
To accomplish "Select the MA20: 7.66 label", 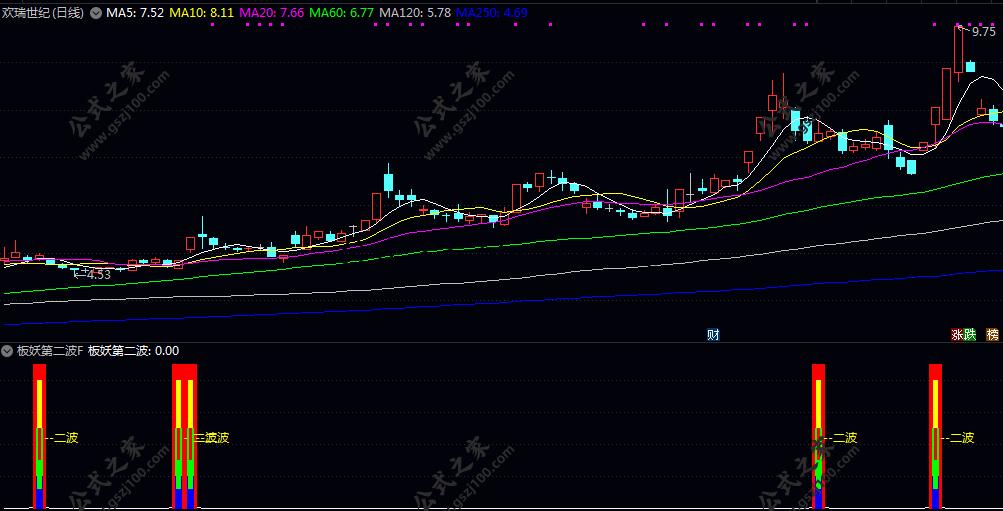I will tap(272, 13).
